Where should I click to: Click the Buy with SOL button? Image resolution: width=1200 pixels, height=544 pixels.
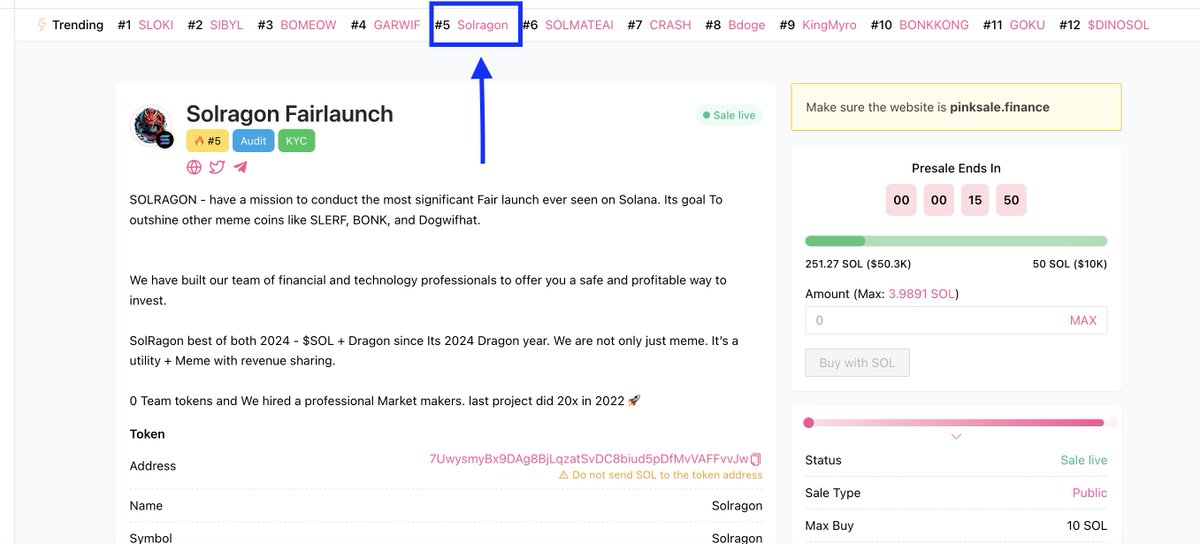[857, 362]
